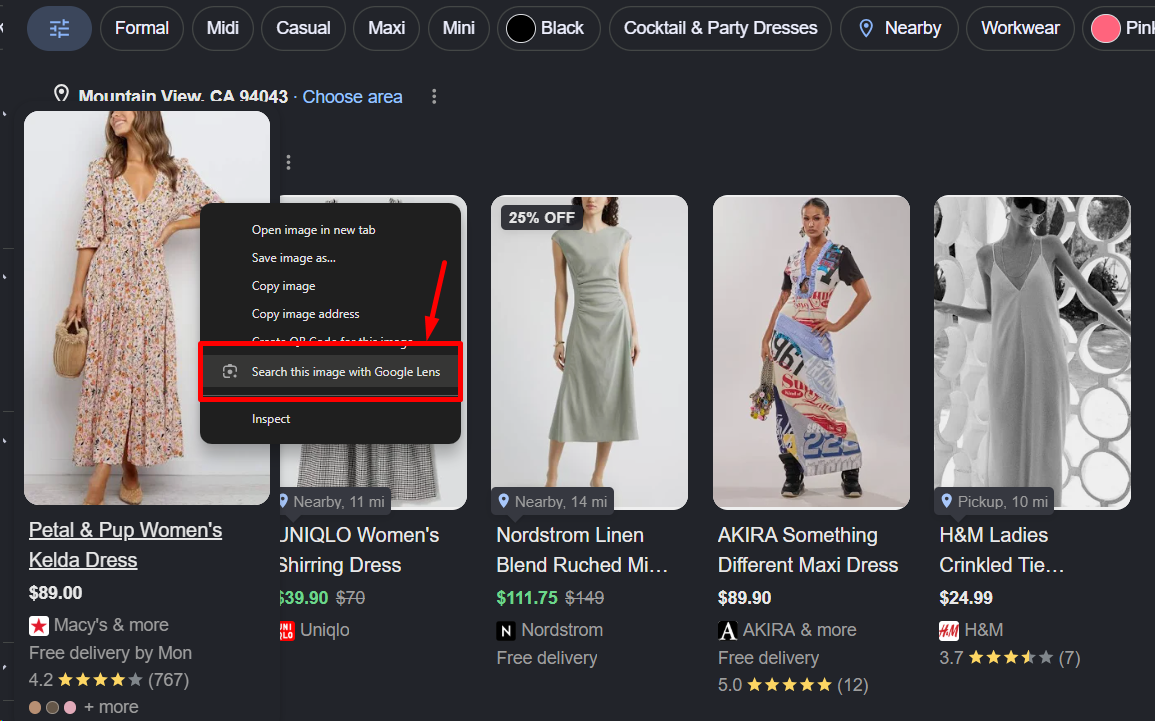Select the tan color swatch
The image size is (1155, 721).
[x=35, y=707]
